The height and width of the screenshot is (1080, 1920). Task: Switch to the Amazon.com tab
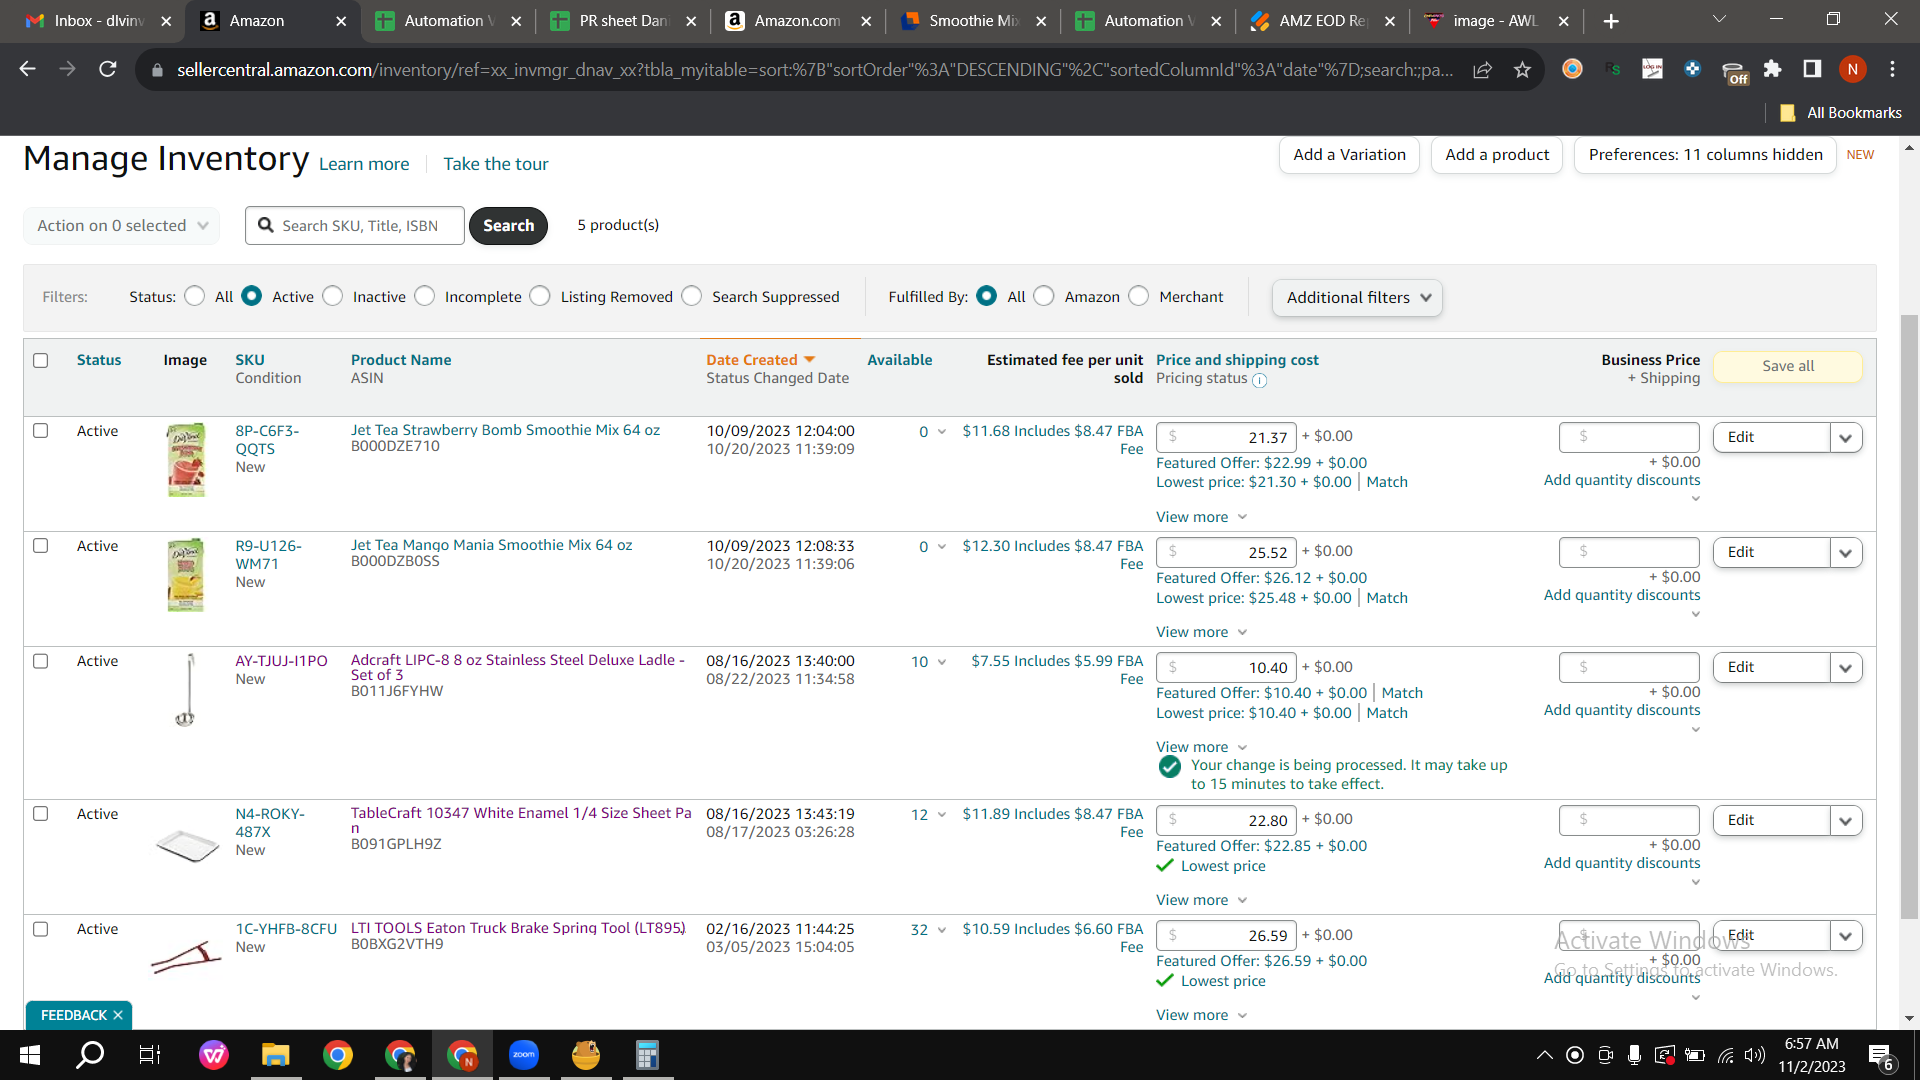pos(798,21)
